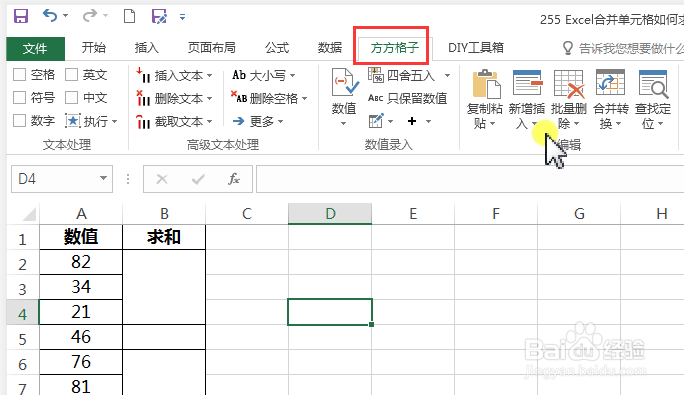
Task: Click the 查找定位 magnifier icon
Action: [653, 83]
